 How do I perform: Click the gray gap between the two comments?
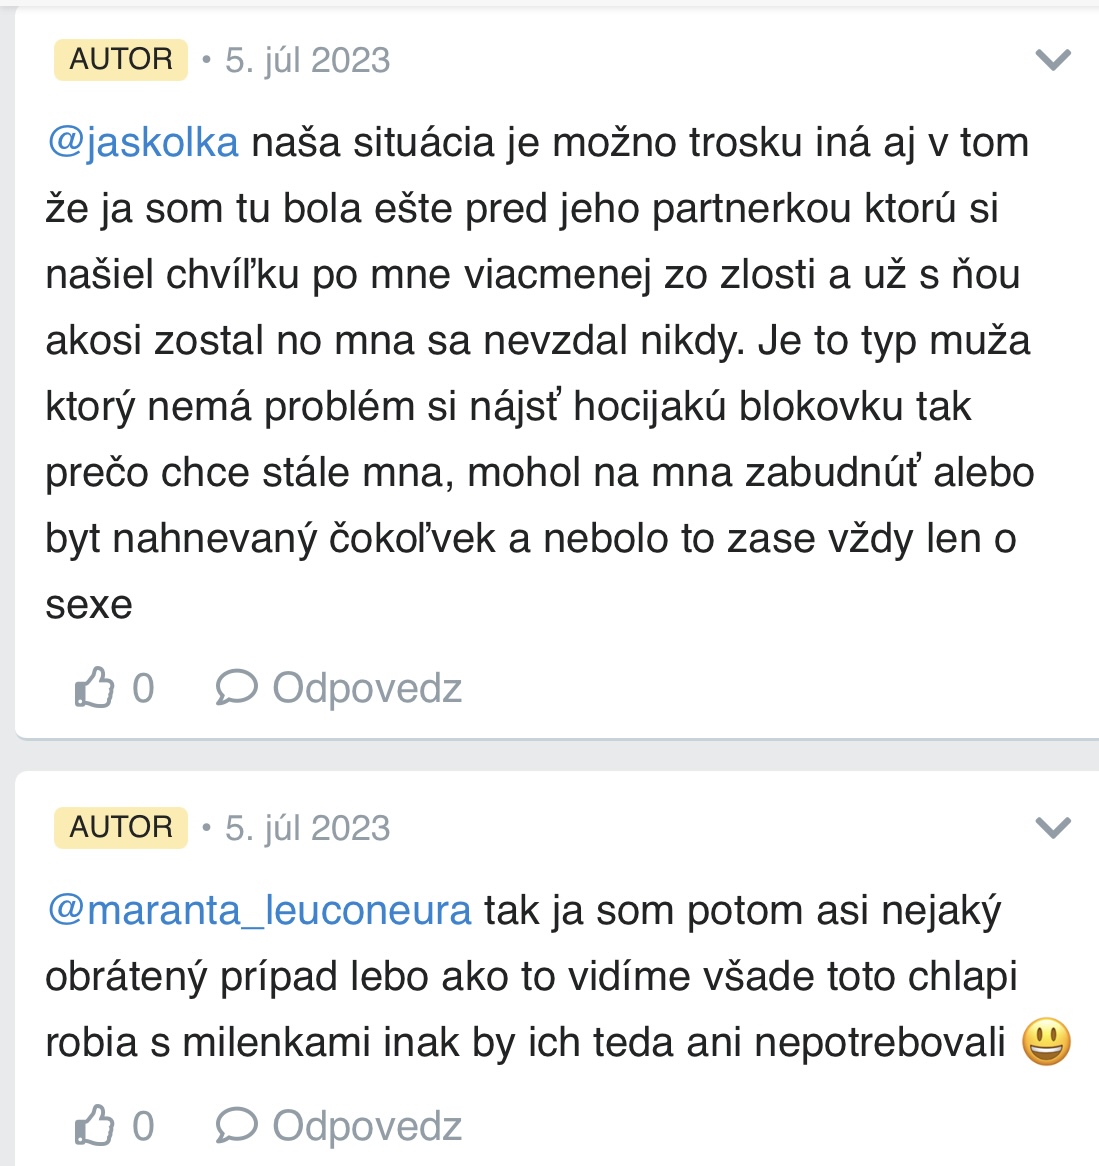(550, 755)
